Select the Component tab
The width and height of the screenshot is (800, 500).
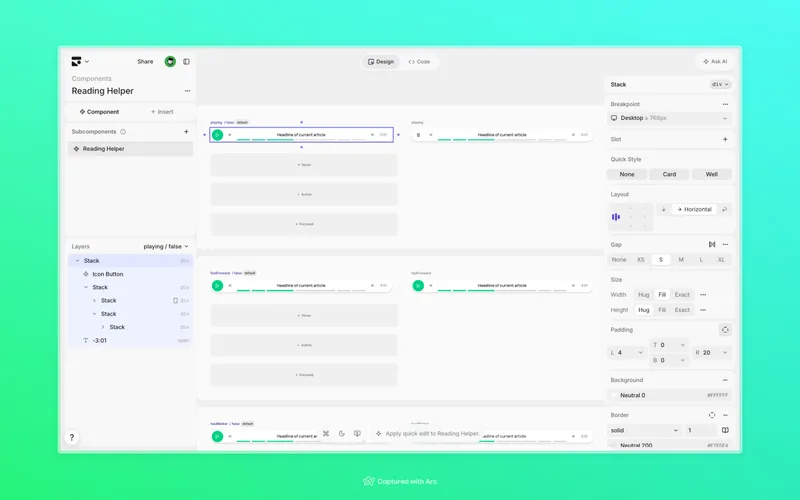[99, 112]
